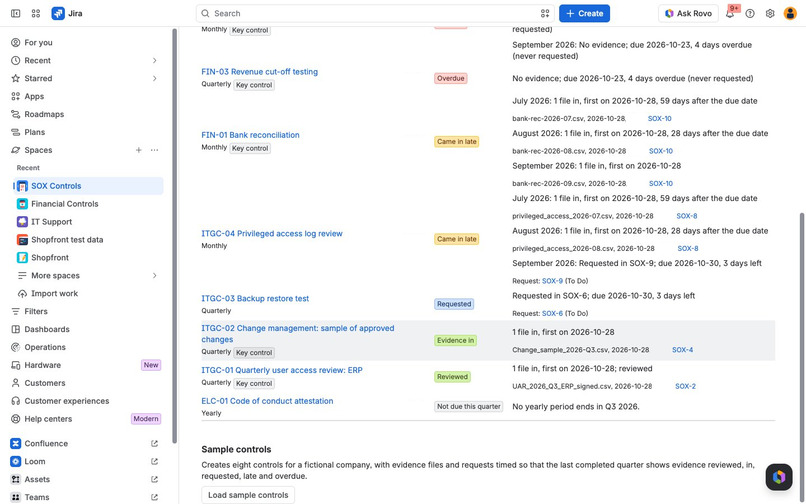Click the Confluence app icon

click(15, 443)
